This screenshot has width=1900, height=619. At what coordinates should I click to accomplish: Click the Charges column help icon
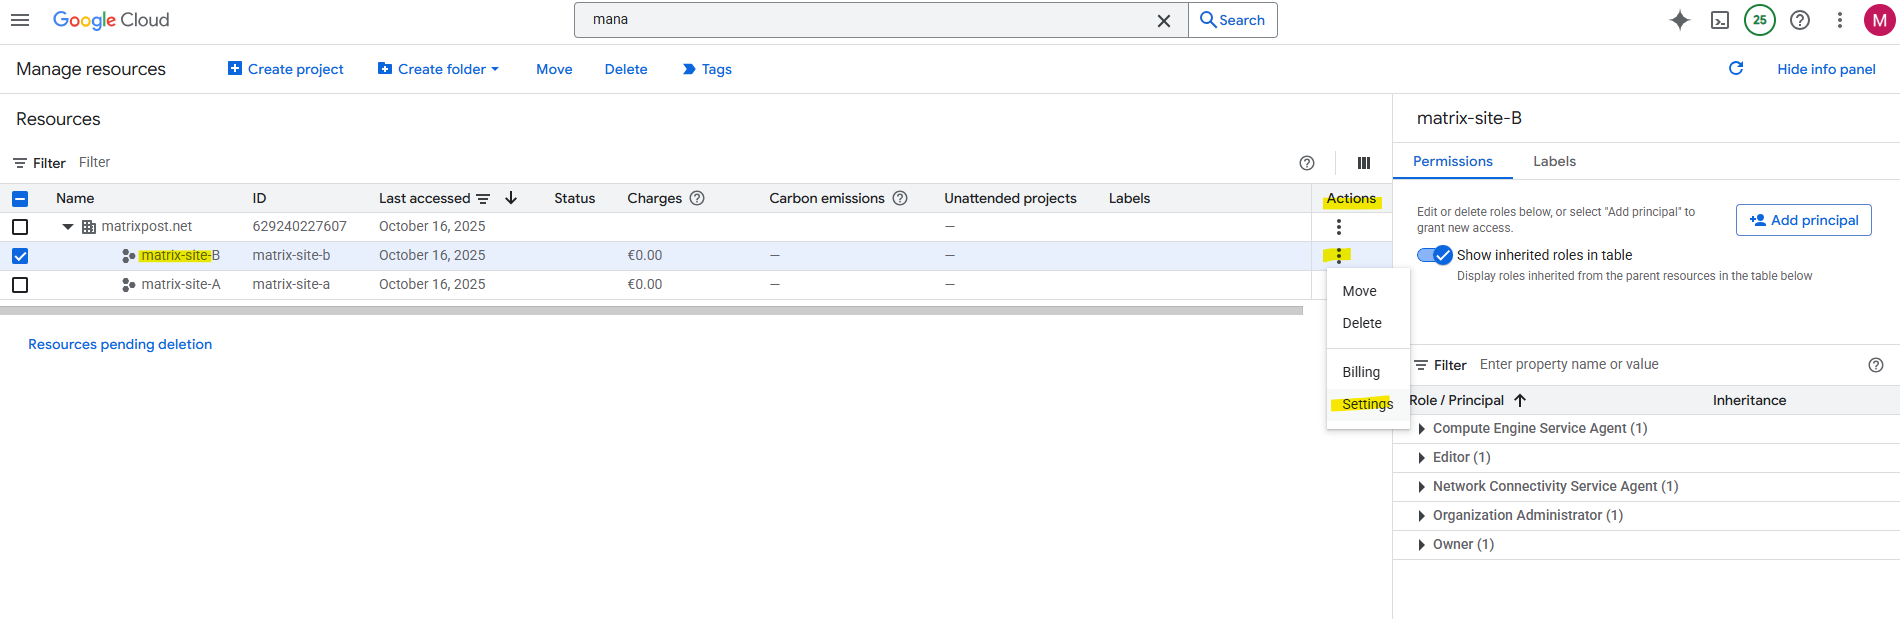tap(697, 198)
